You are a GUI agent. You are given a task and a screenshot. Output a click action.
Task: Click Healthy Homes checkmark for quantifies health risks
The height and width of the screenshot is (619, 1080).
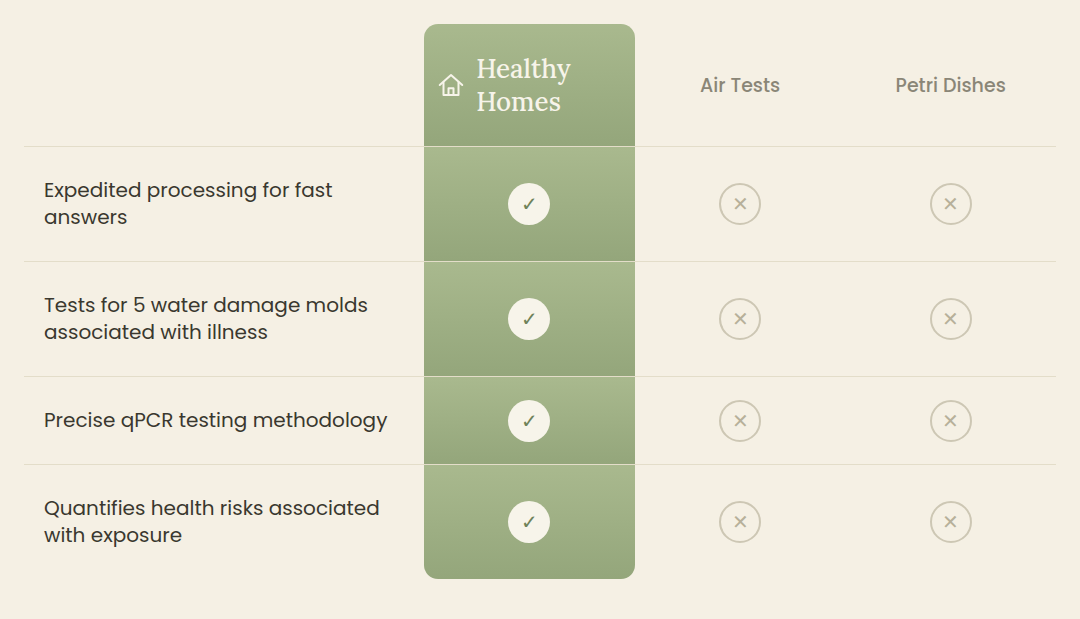tap(529, 522)
